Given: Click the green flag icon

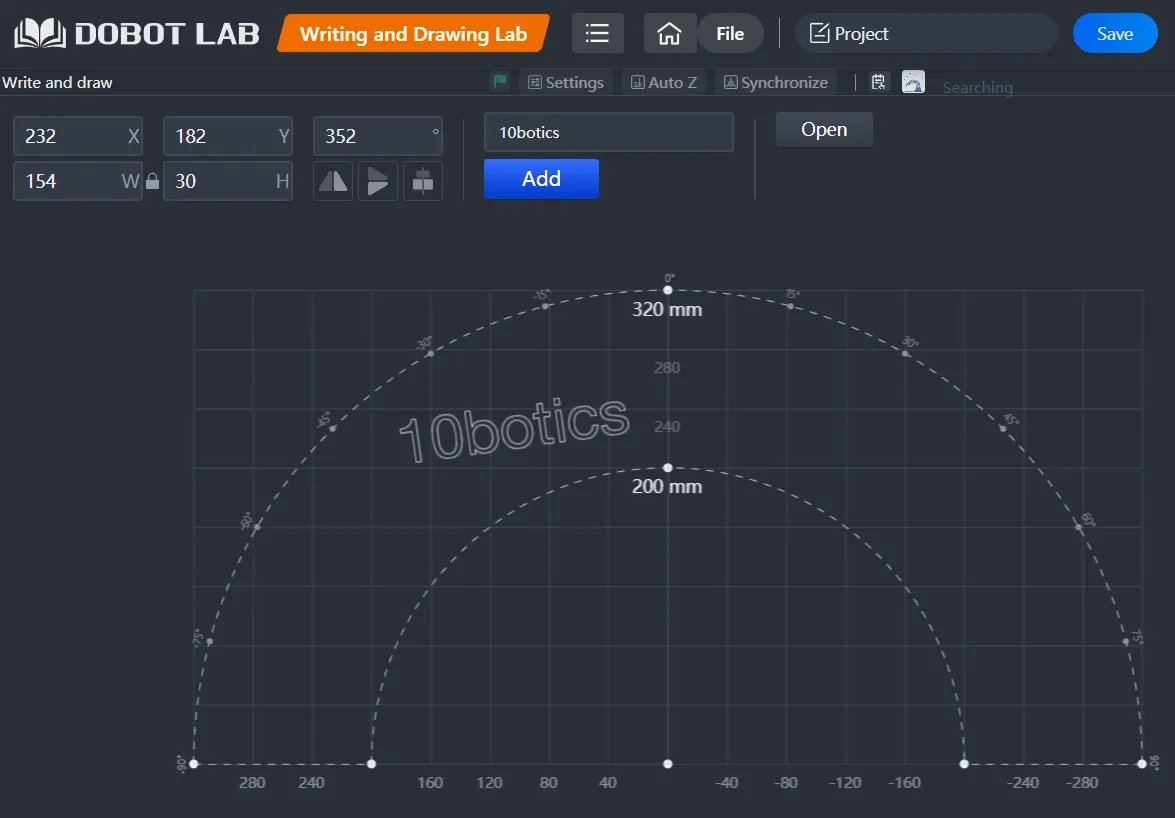Looking at the screenshot, I should point(499,82).
